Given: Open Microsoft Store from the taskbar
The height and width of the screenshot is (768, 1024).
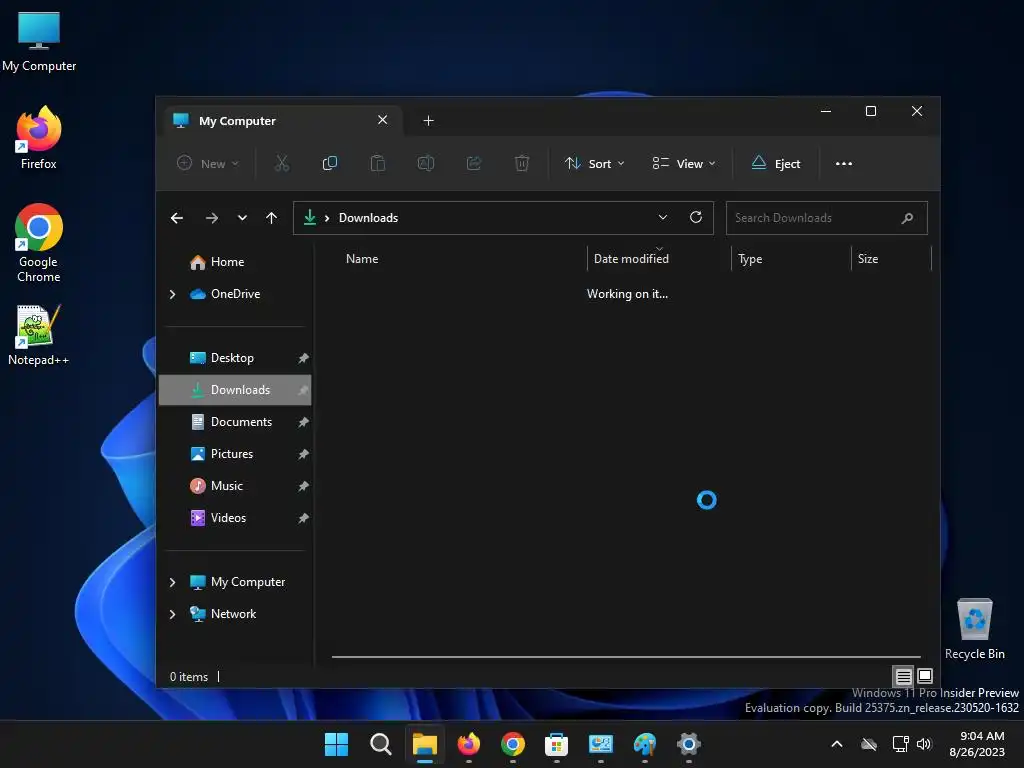Looking at the screenshot, I should click(556, 744).
